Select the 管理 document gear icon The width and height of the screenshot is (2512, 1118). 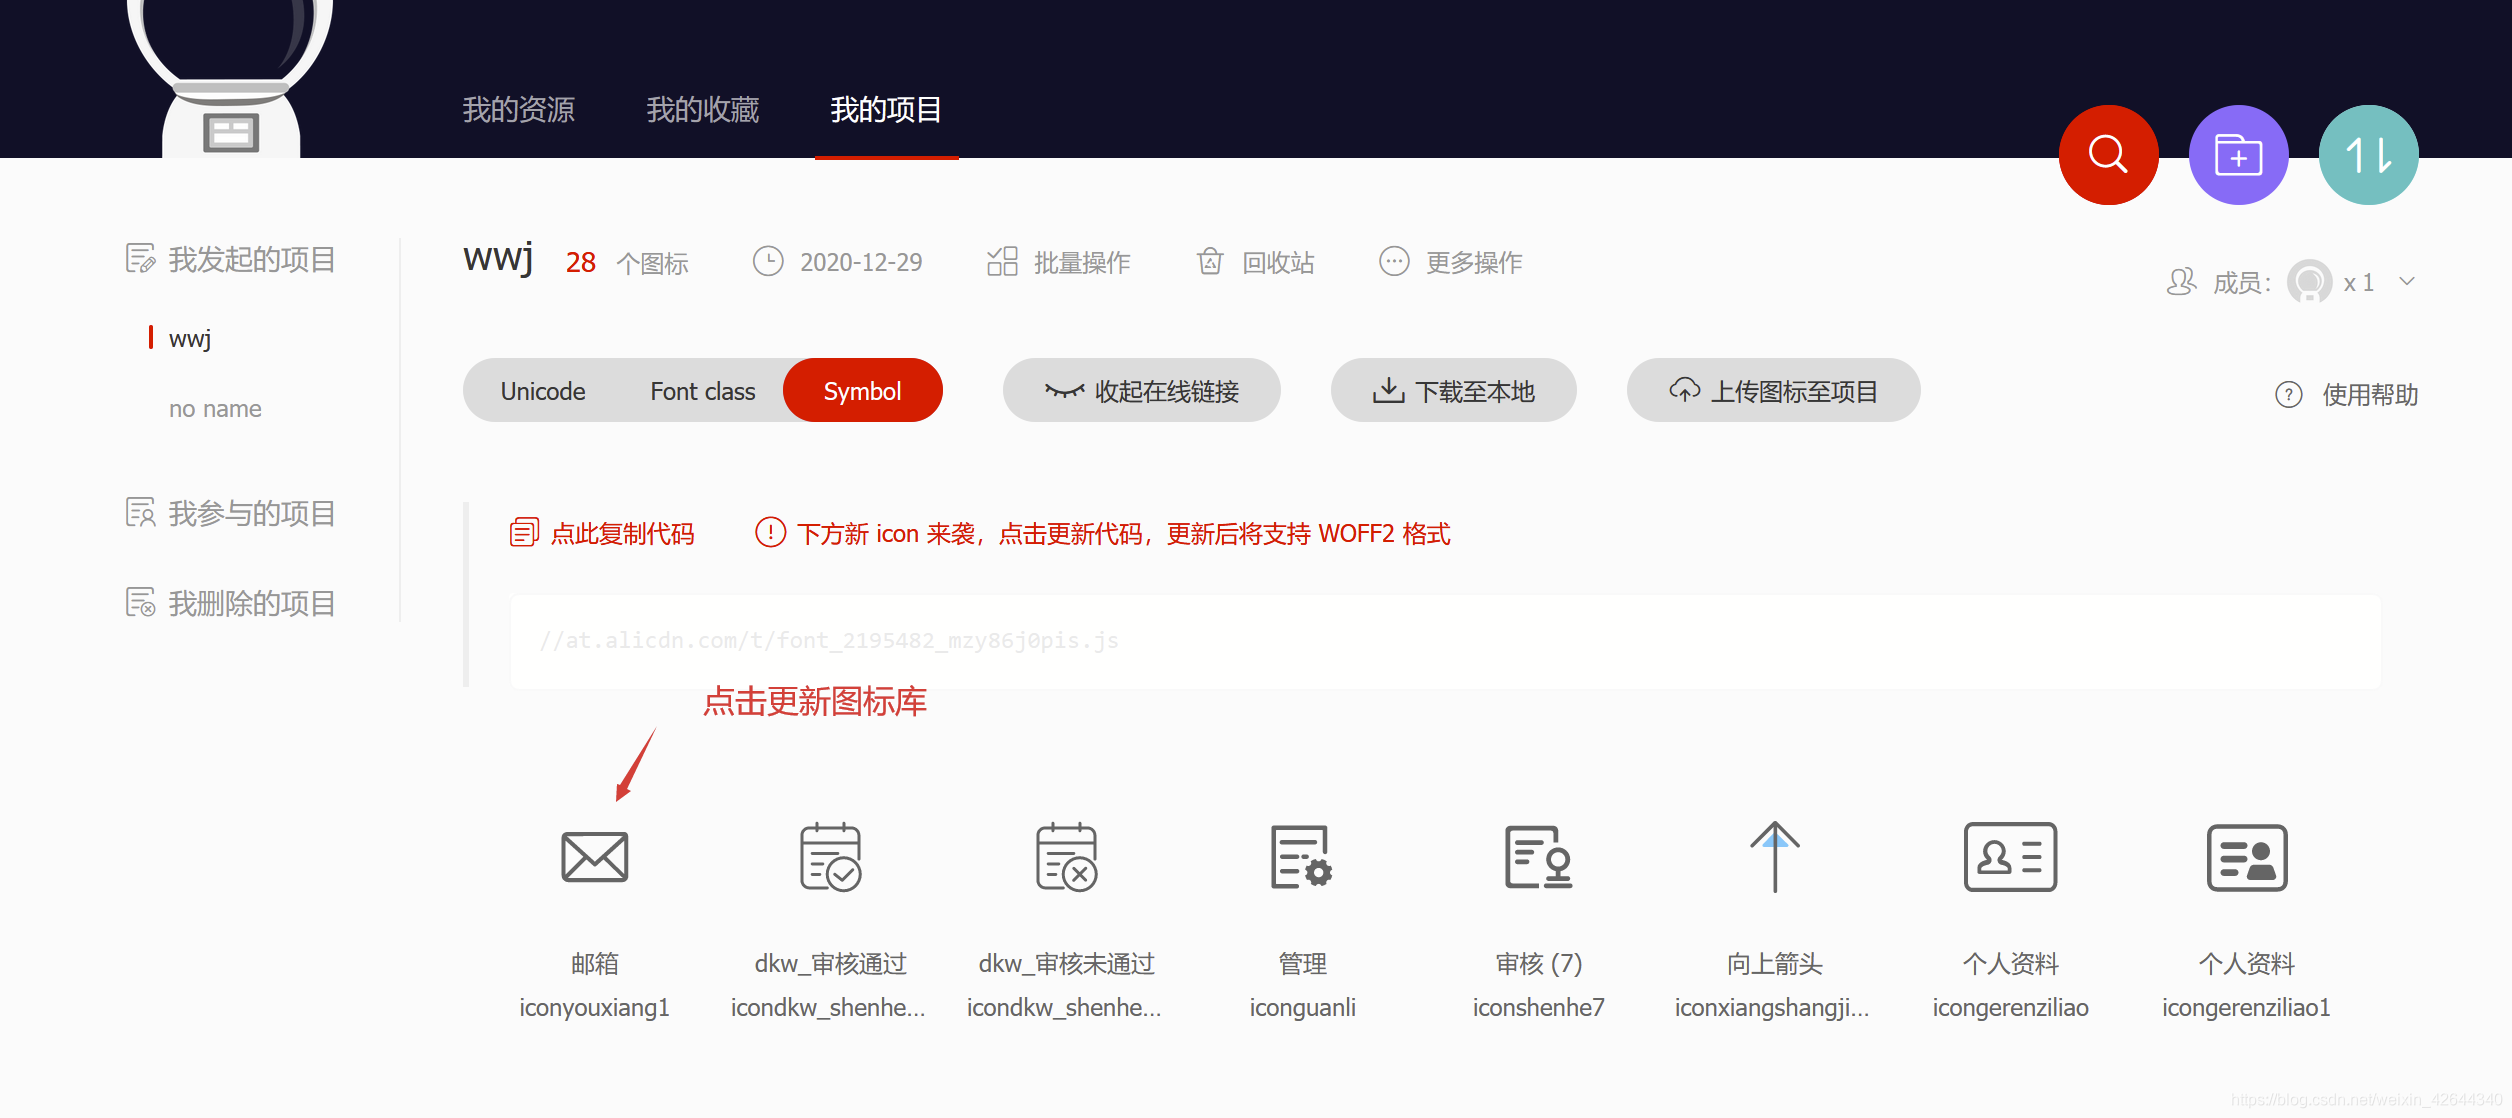pyautogui.click(x=1301, y=857)
